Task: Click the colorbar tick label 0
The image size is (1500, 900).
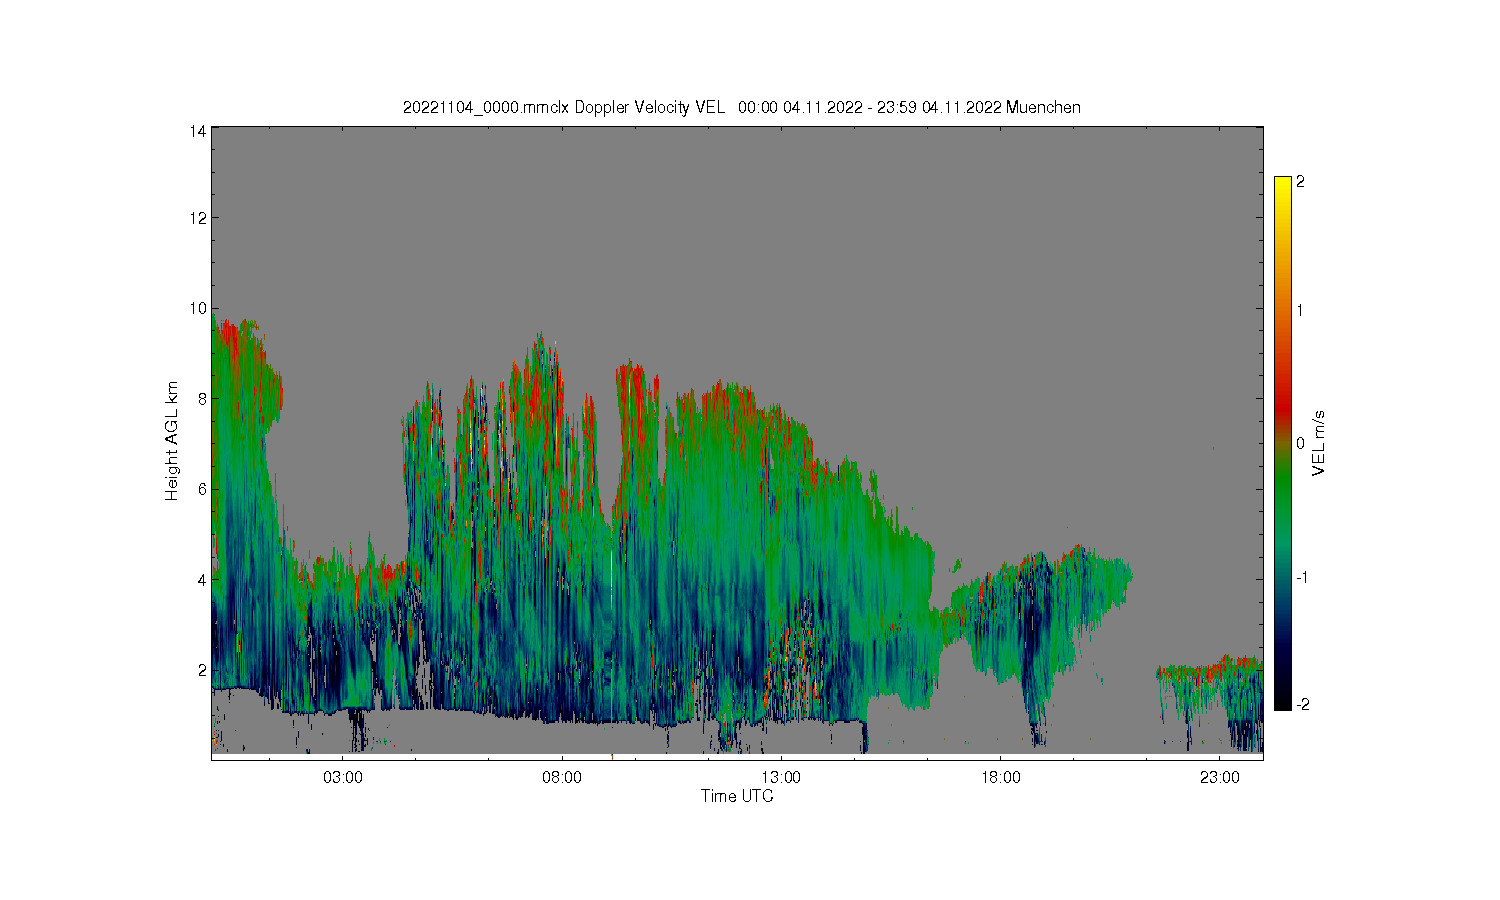Action: (x=1300, y=443)
